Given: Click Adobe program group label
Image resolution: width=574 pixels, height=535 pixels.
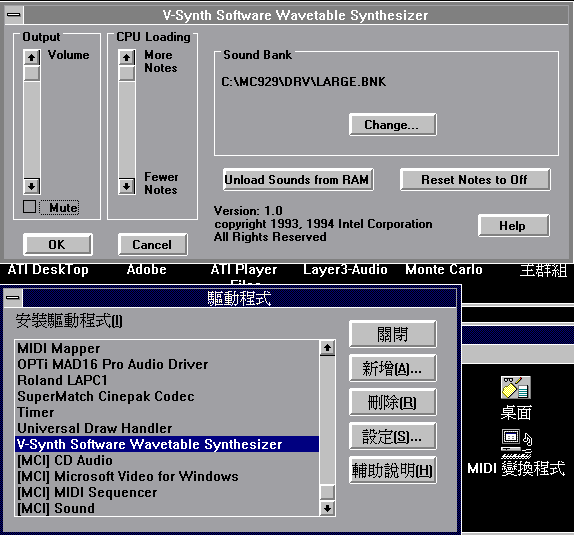Looking at the screenshot, I should [146, 270].
